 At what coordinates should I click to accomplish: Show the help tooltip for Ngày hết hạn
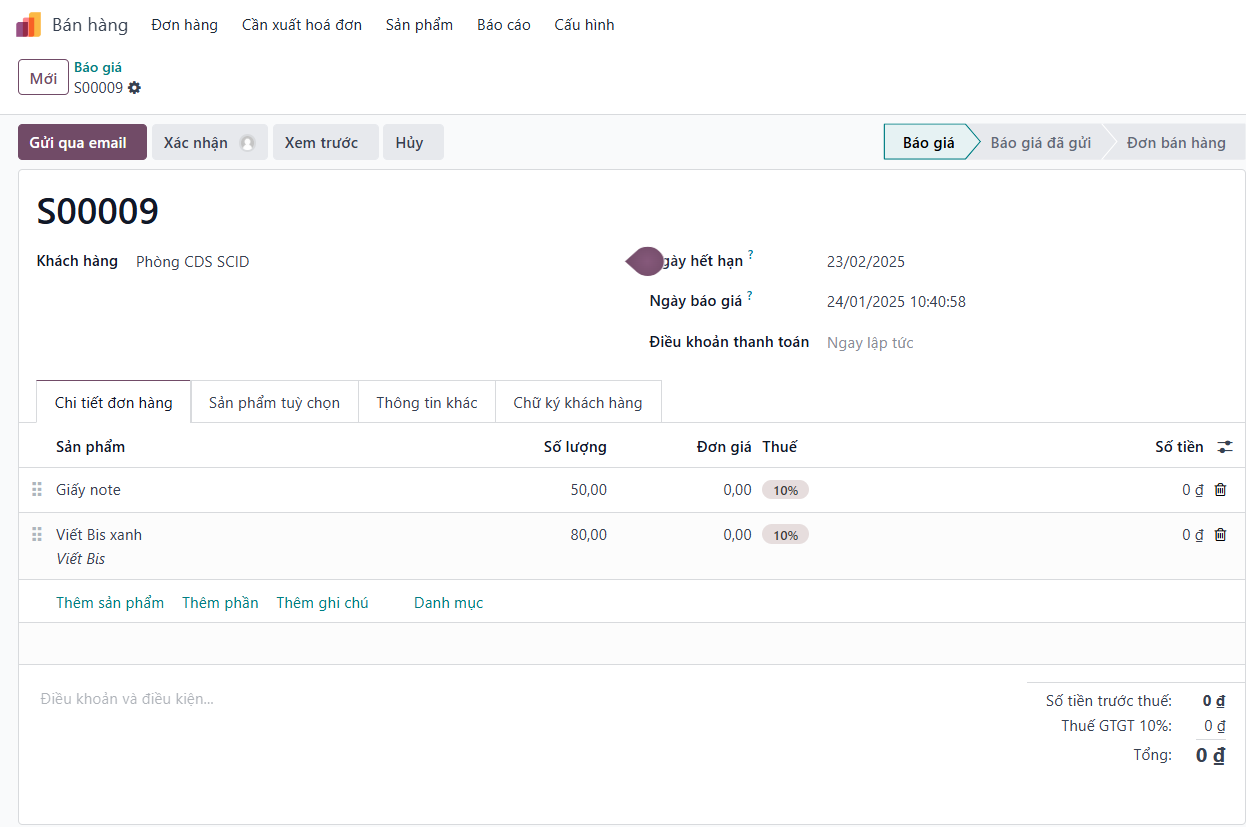(750, 255)
